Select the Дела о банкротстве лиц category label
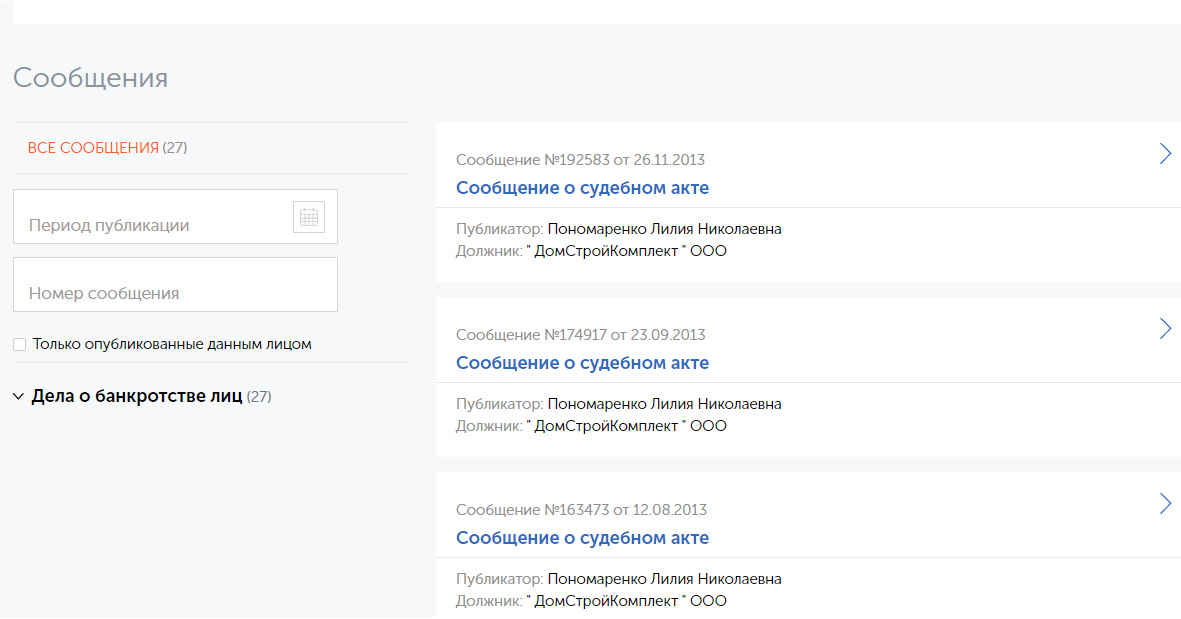 point(137,396)
